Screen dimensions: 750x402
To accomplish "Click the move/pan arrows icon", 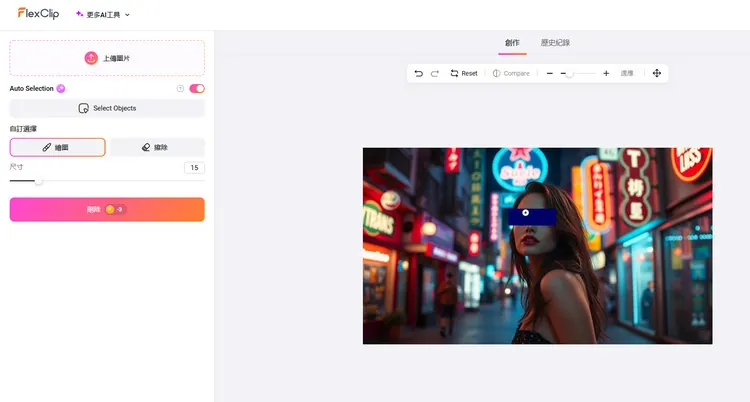I will [657, 73].
